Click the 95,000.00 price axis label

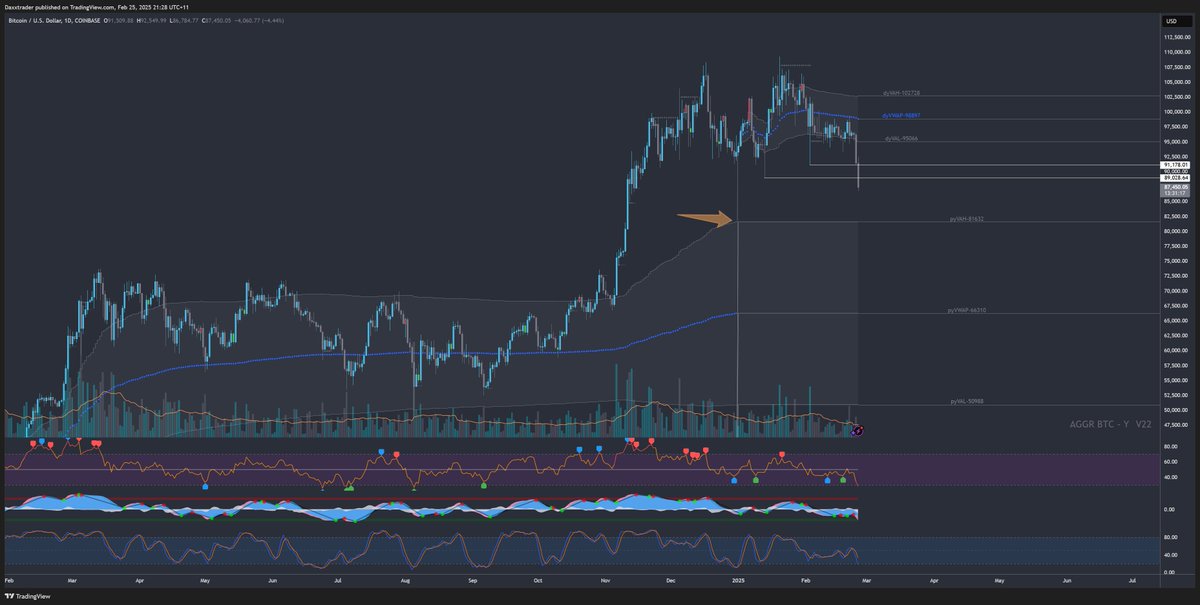point(1174,141)
